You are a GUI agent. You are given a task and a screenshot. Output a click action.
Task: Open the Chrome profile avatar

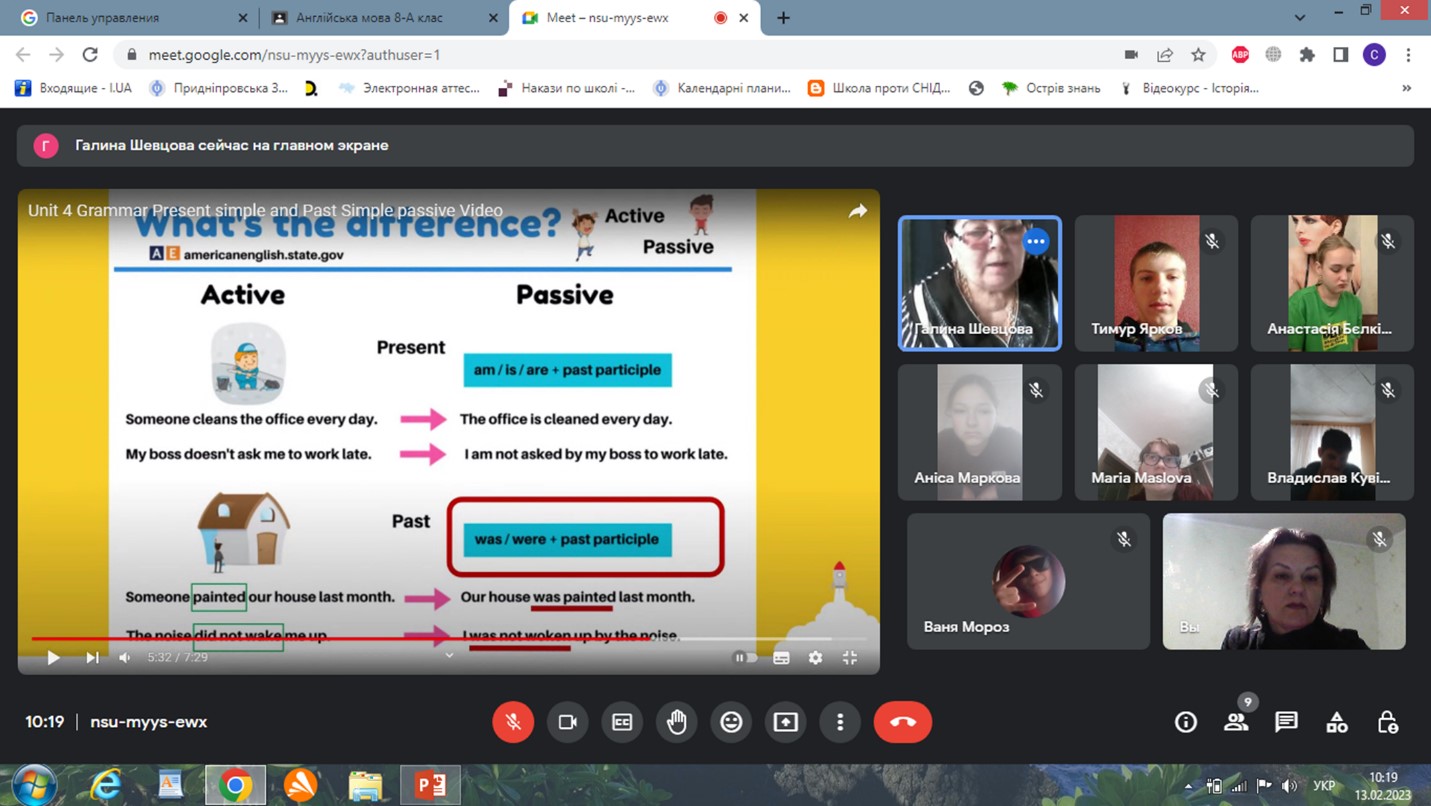(1374, 55)
